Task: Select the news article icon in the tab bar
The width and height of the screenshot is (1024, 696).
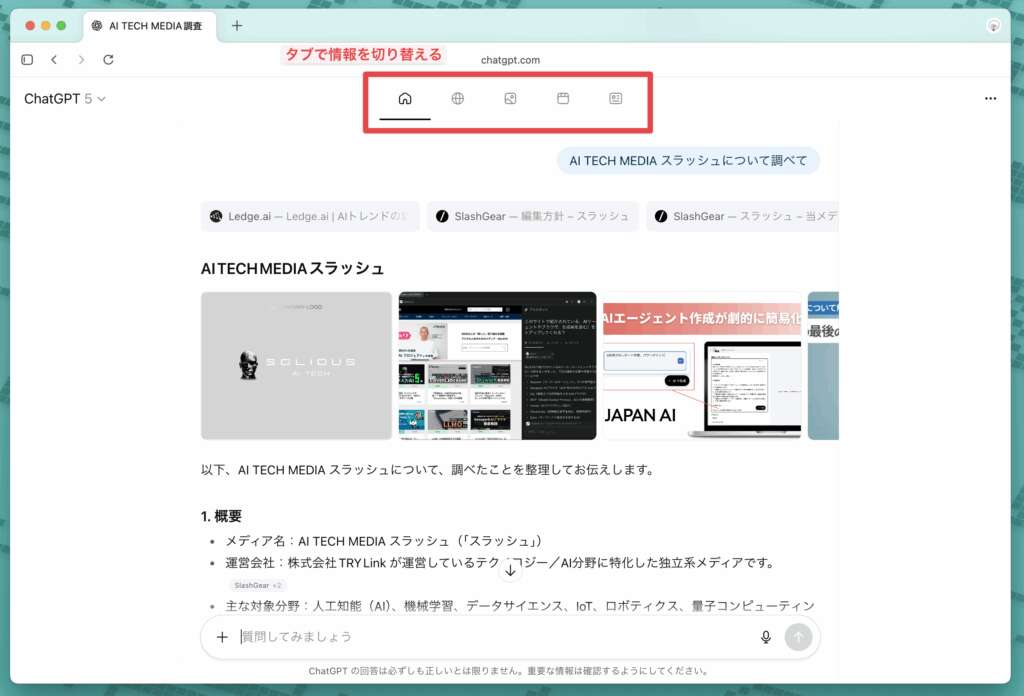Action: [x=615, y=98]
